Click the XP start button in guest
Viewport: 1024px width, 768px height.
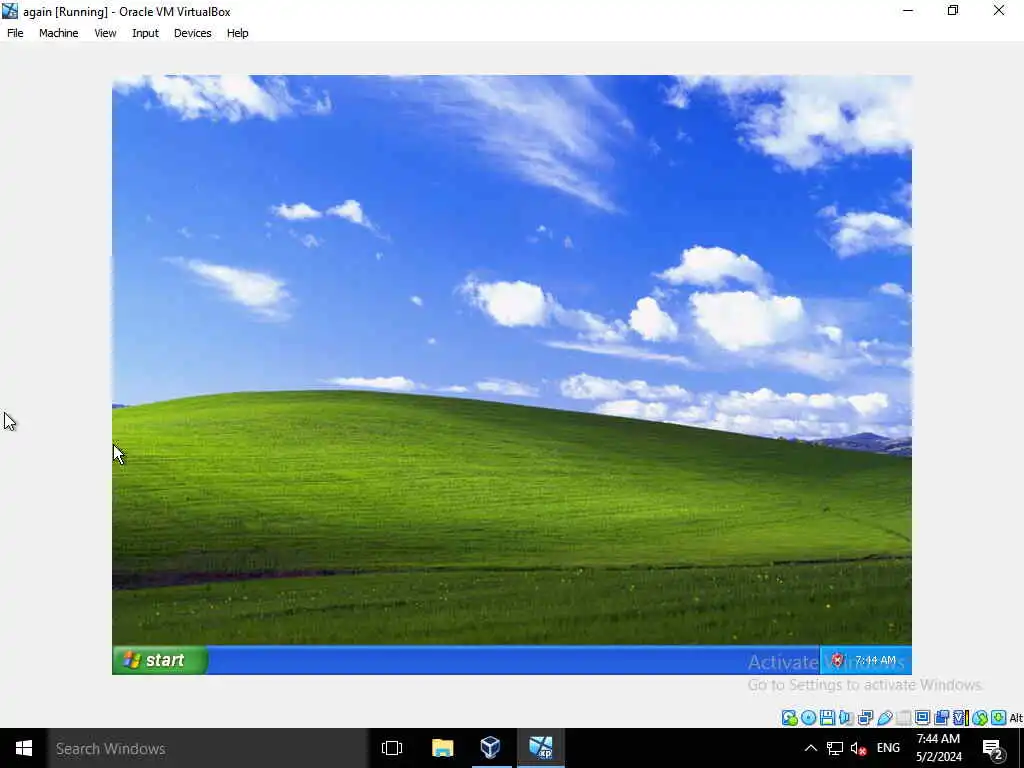coord(160,660)
